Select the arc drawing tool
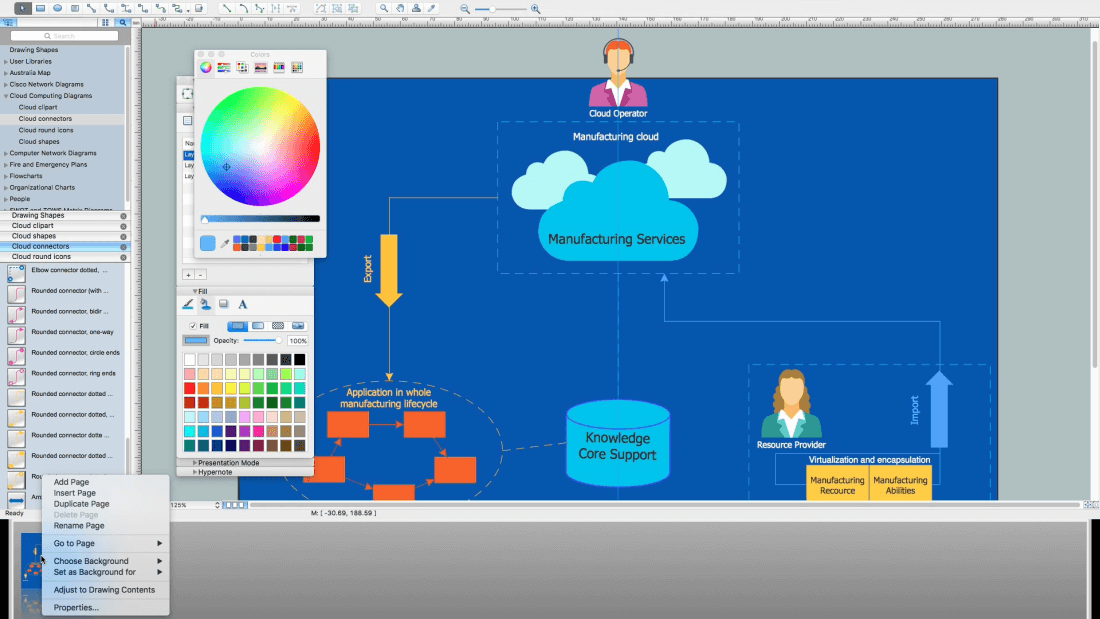The height and width of the screenshot is (619, 1100). click(x=243, y=8)
